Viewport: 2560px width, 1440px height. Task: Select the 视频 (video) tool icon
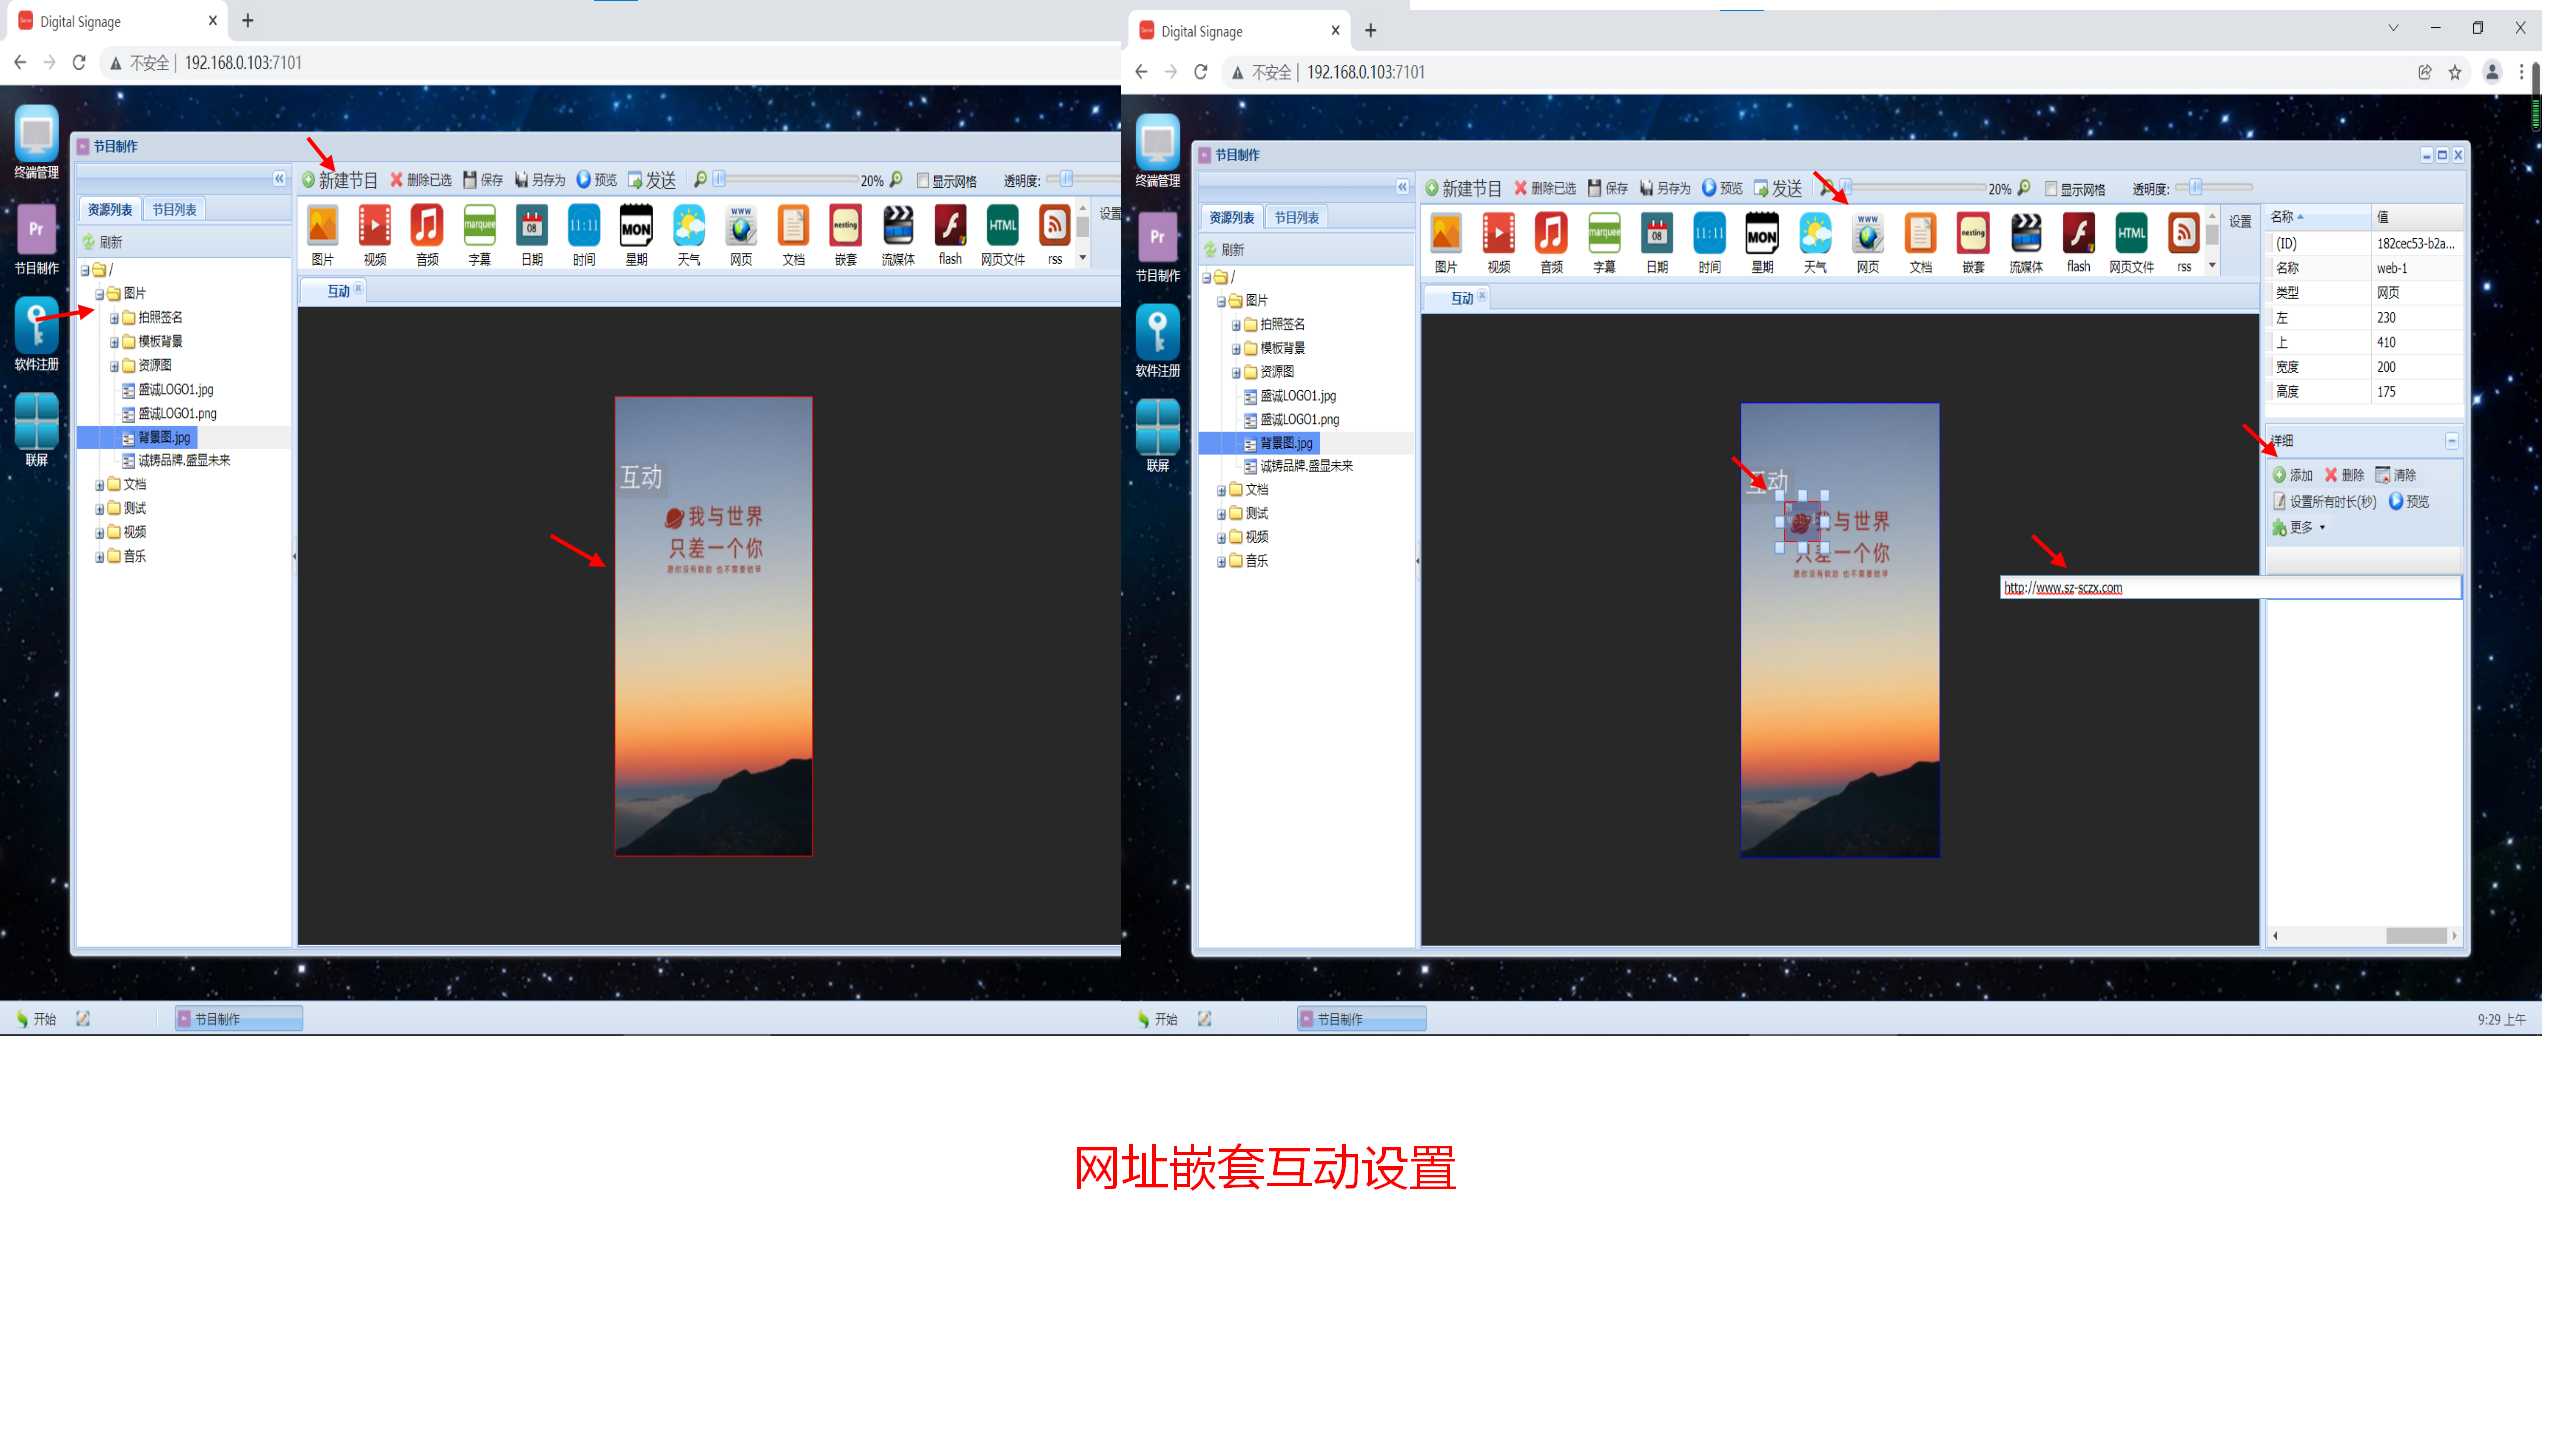pos(375,229)
